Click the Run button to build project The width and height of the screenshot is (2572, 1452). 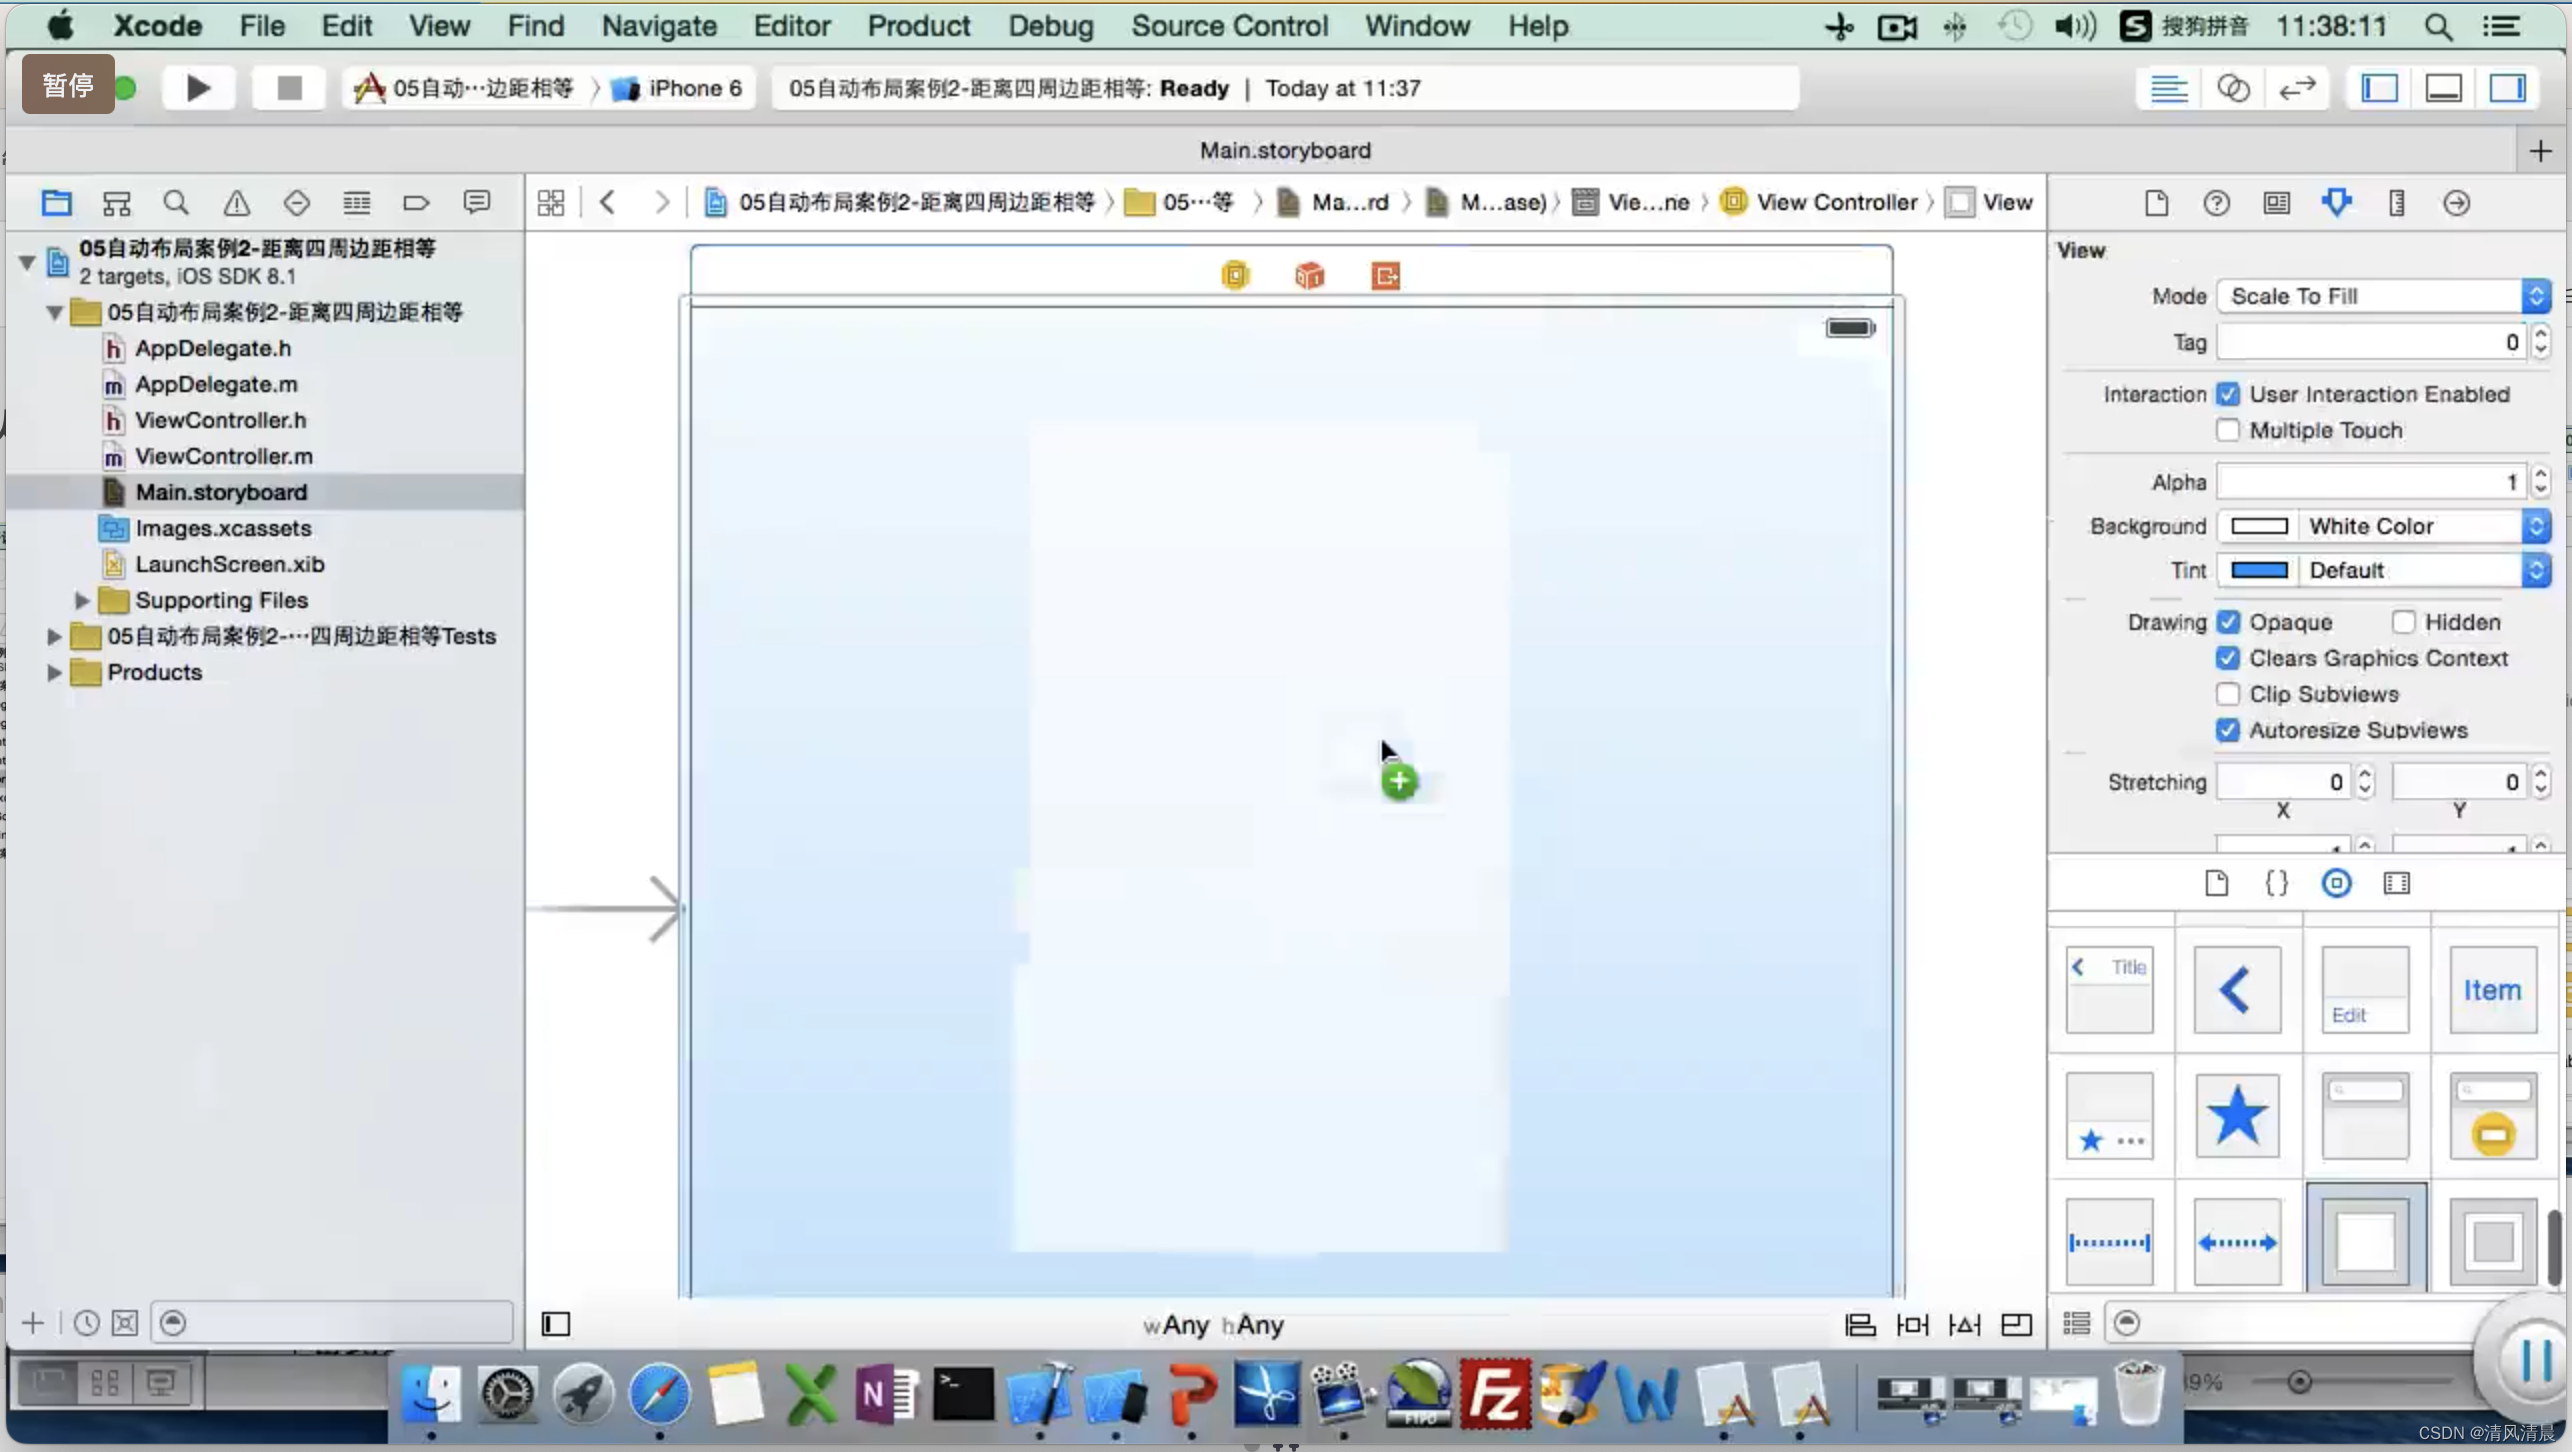pos(198,87)
